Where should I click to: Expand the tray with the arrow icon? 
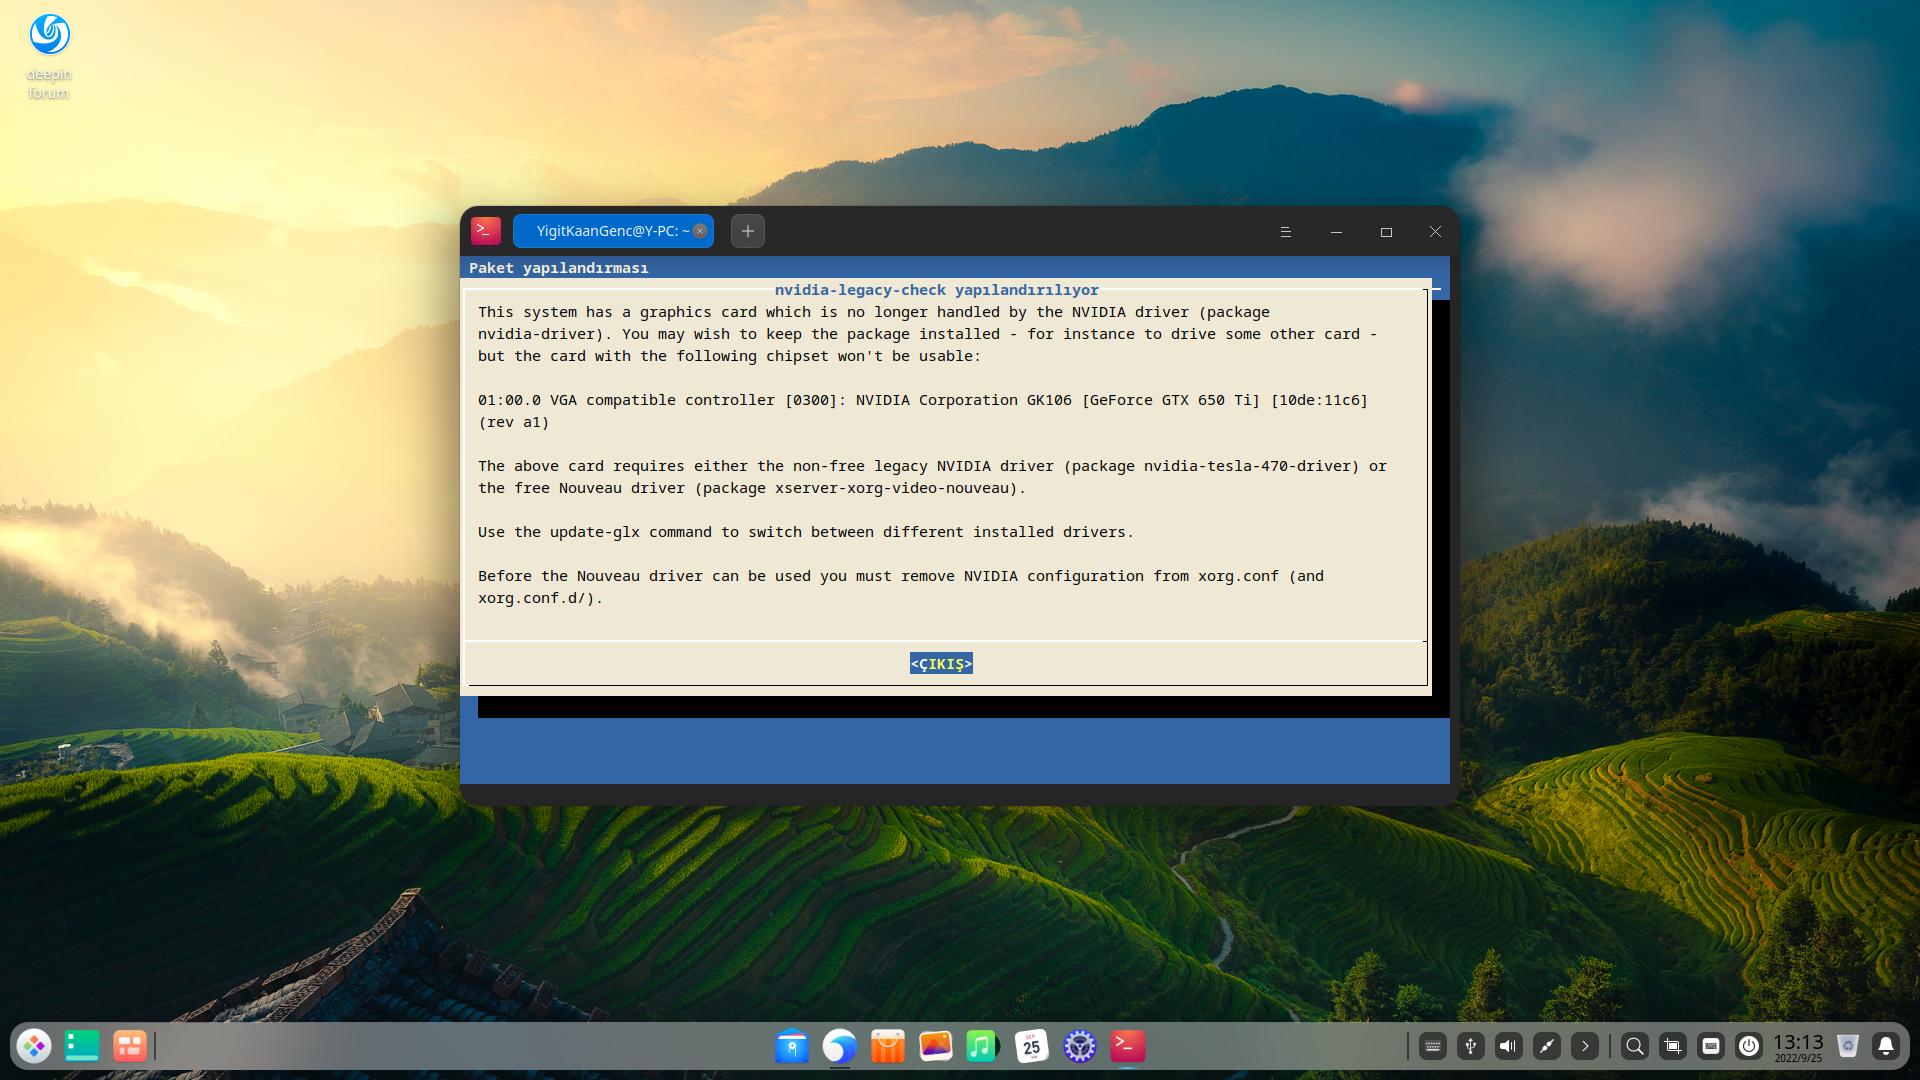(1585, 1046)
